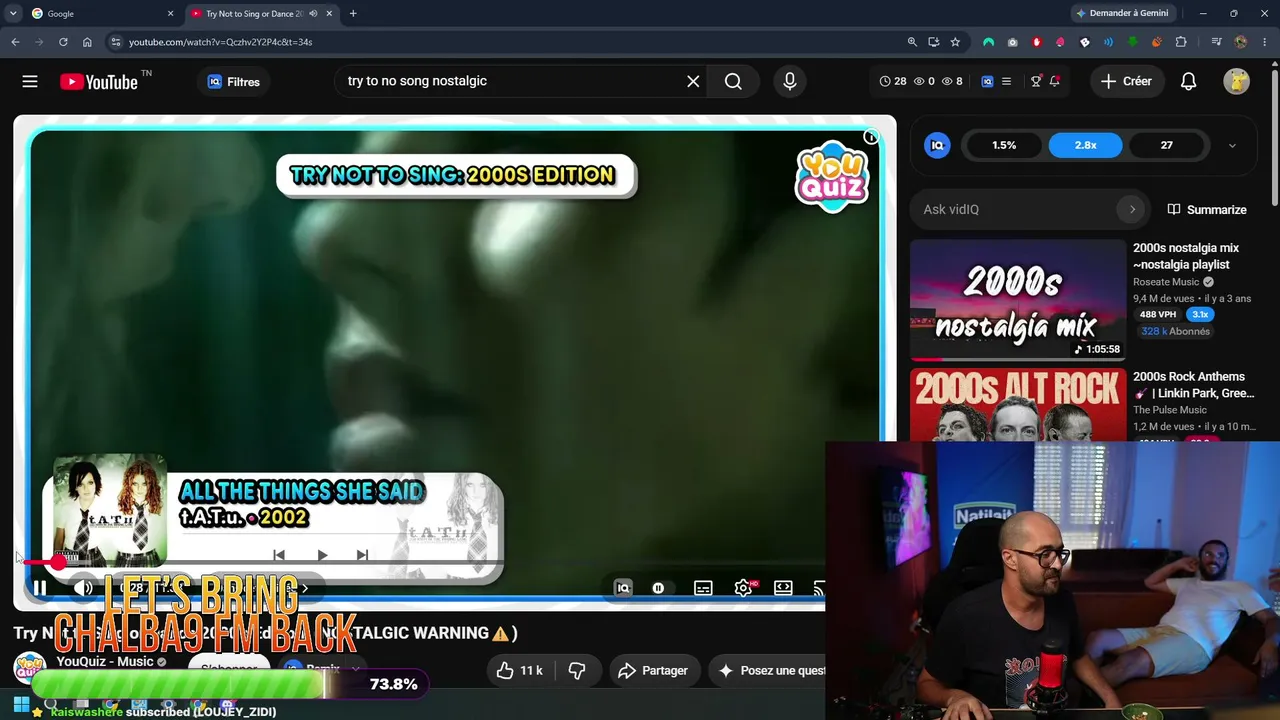
Task: Submit the Ask vidIQ arrow
Action: click(x=1132, y=209)
